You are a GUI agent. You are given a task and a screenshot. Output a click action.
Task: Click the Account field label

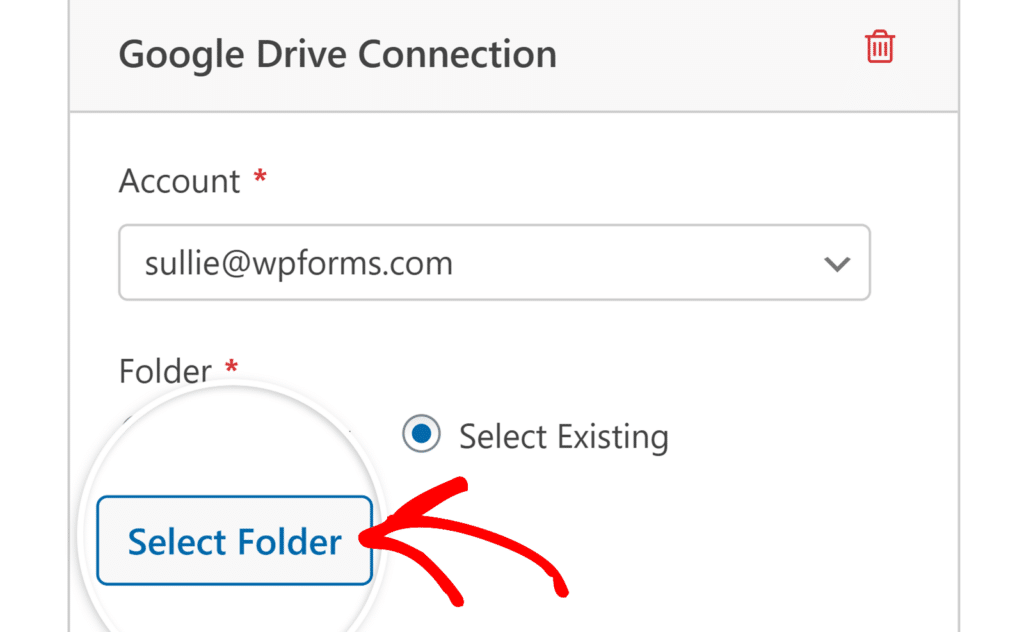tap(179, 181)
